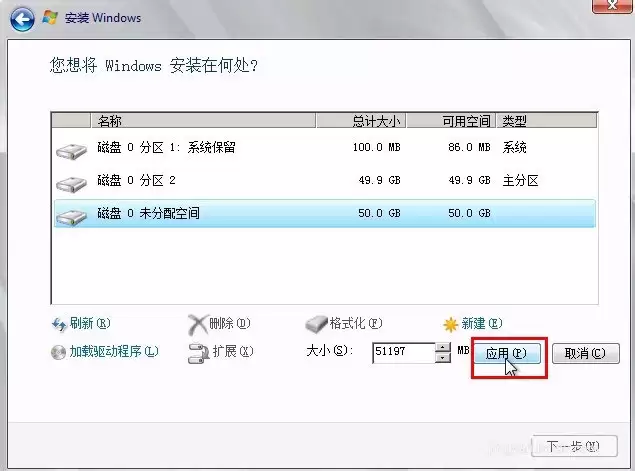Click 刷新(R) refresh link
Image resolution: width=635 pixels, height=471 pixels.
90,323
